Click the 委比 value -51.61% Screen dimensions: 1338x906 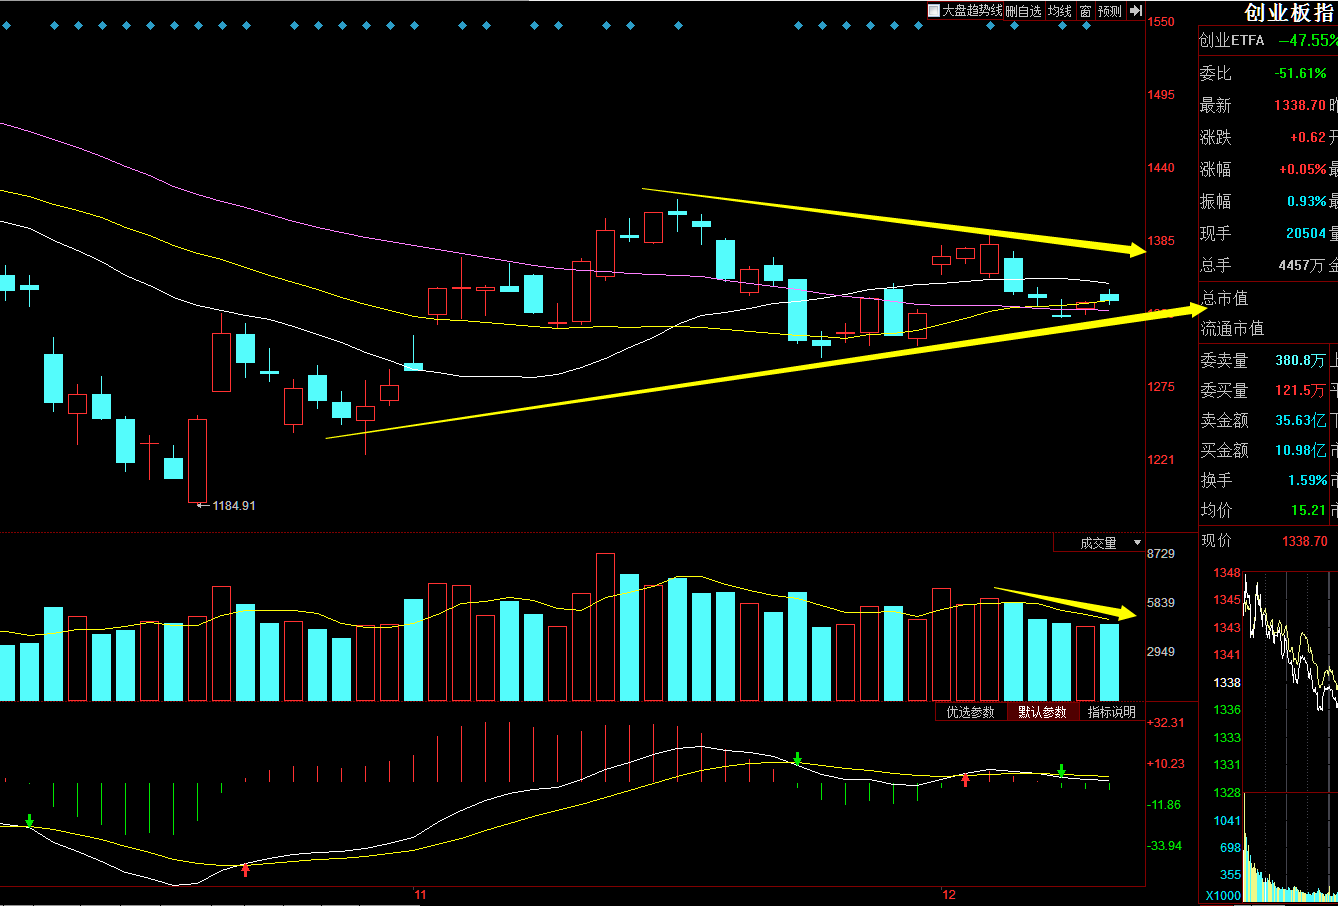(x=1299, y=73)
